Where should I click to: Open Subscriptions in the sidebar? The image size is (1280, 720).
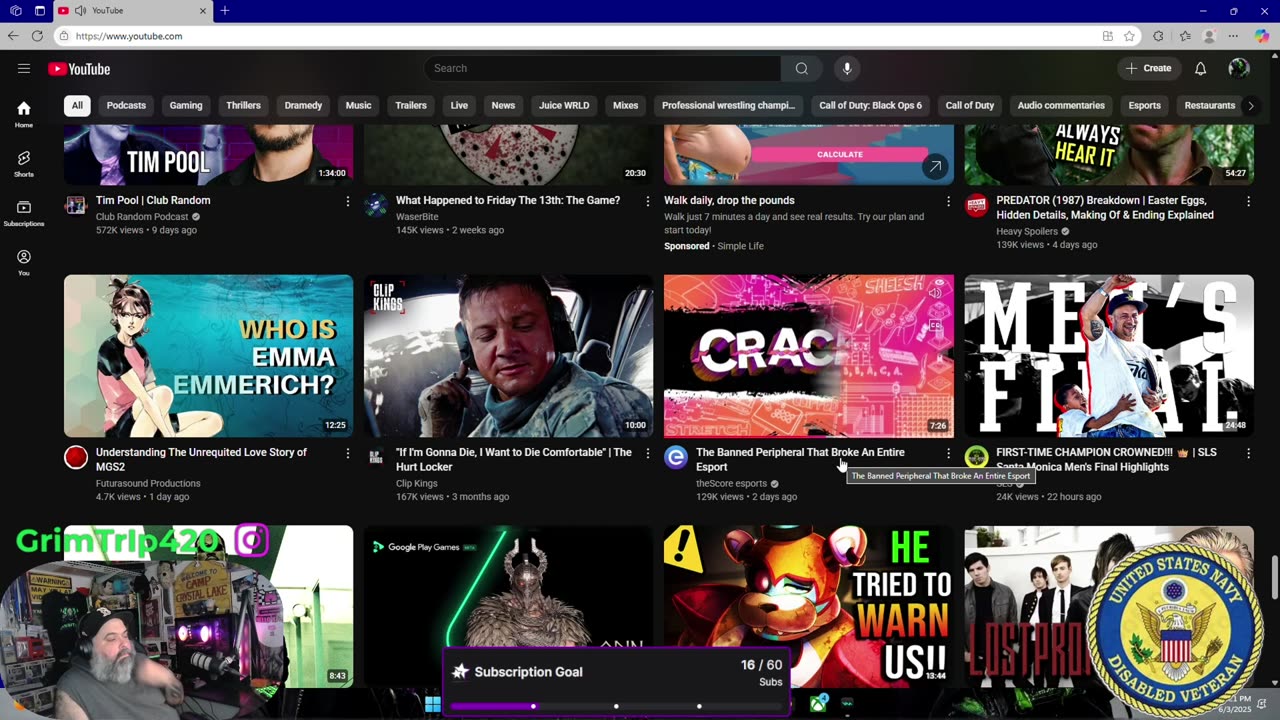pos(24,213)
